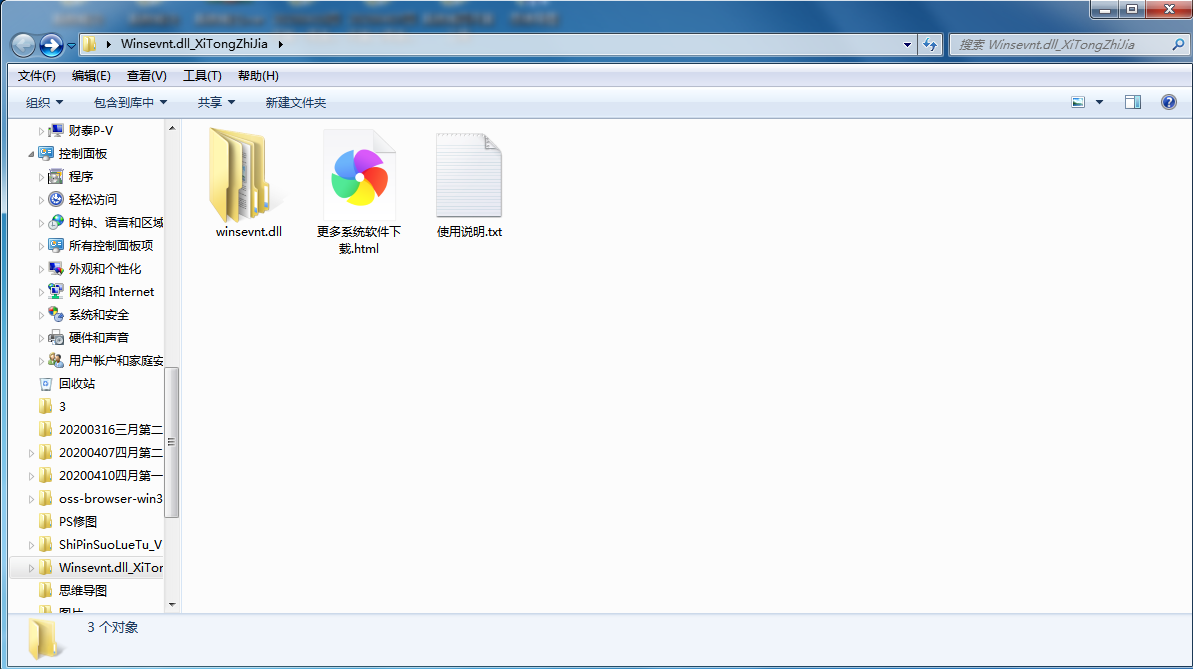Select the 系统和安全 icon
Image resolution: width=1193 pixels, height=669 pixels.
point(56,314)
